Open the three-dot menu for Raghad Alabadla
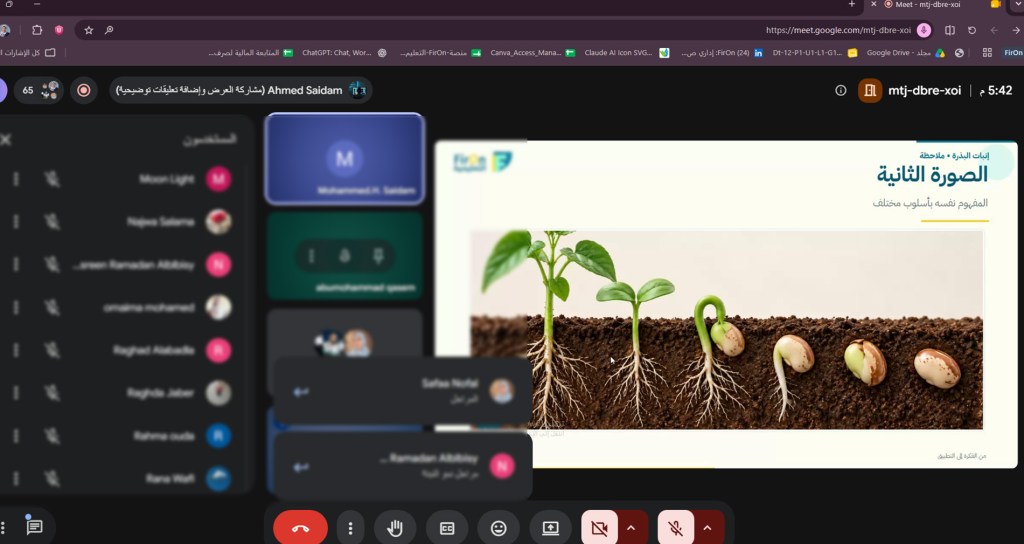This screenshot has height=544, width=1024. pos(16,351)
